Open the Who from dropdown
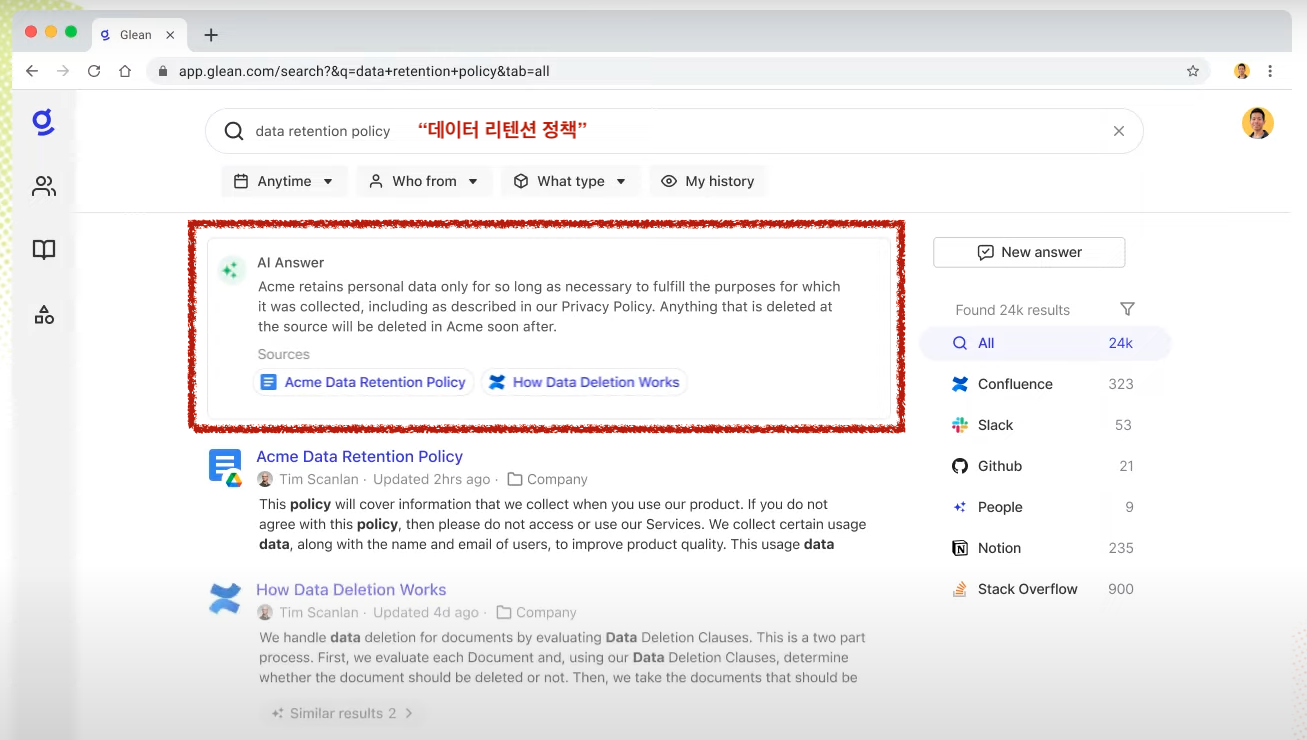This screenshot has width=1307, height=740. 424,181
